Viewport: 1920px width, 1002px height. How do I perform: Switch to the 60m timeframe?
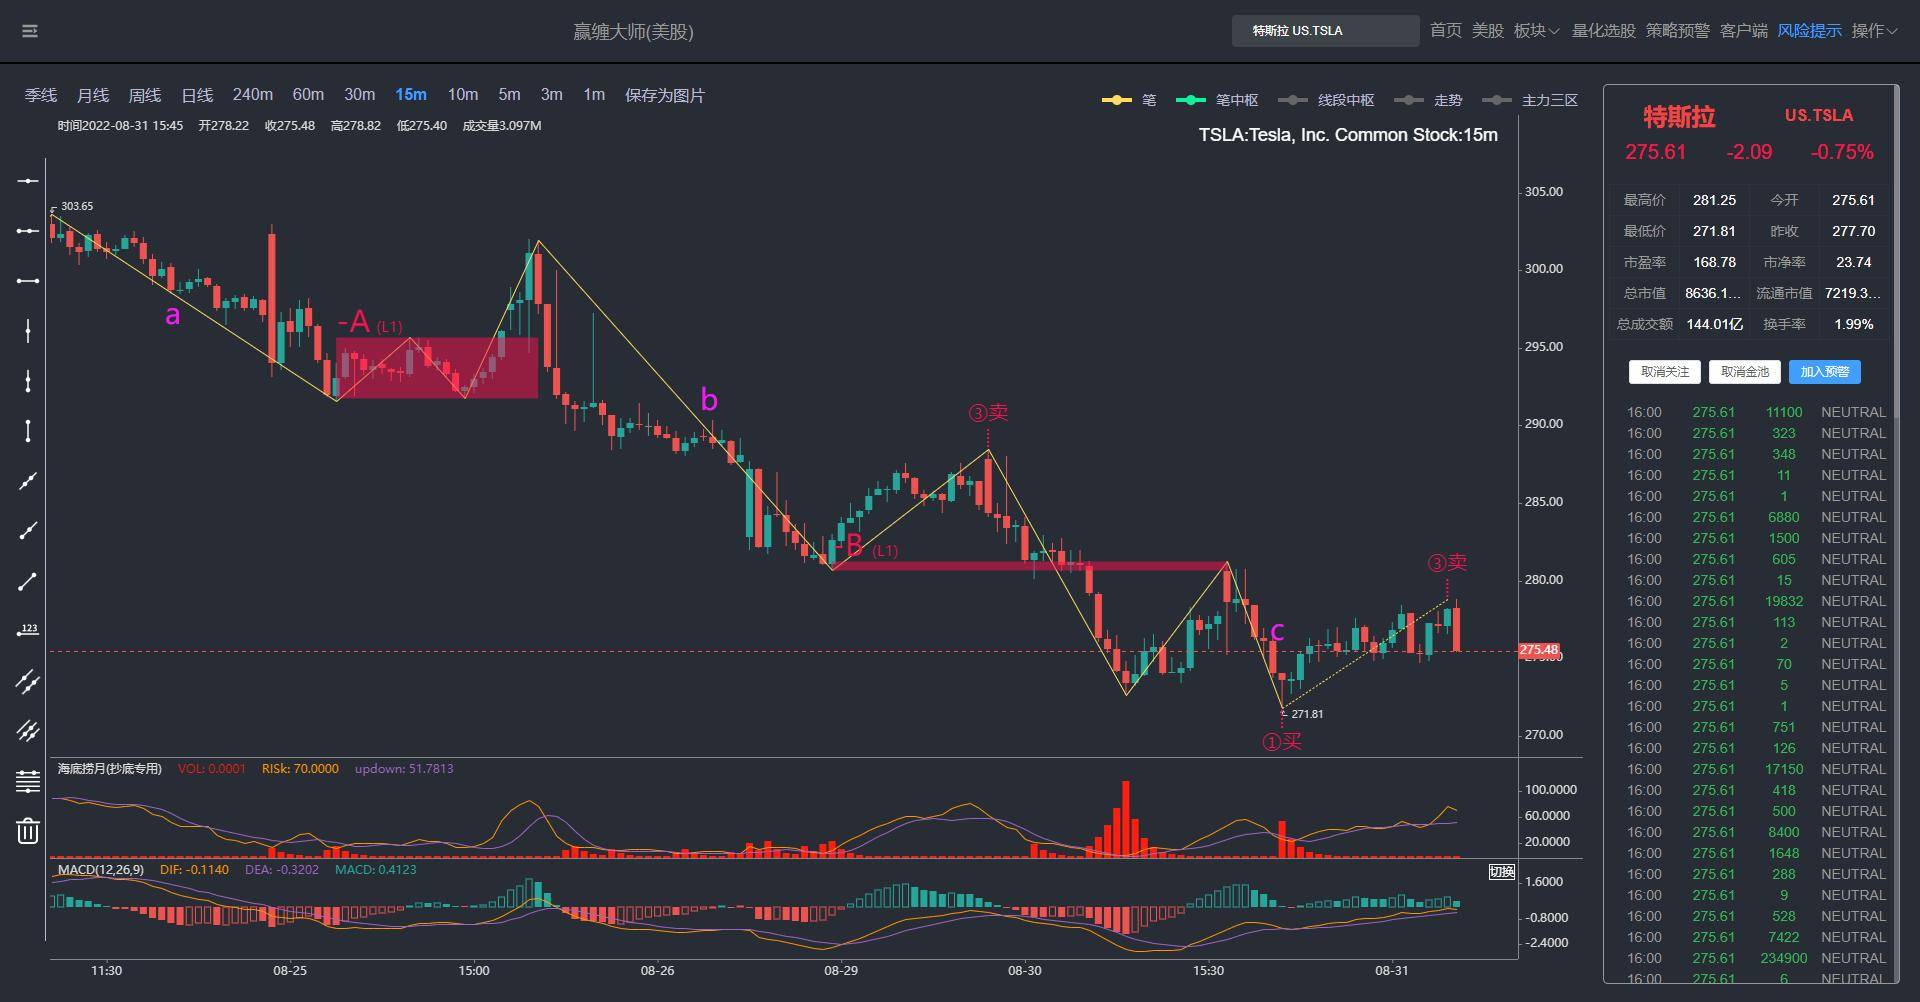(x=308, y=95)
